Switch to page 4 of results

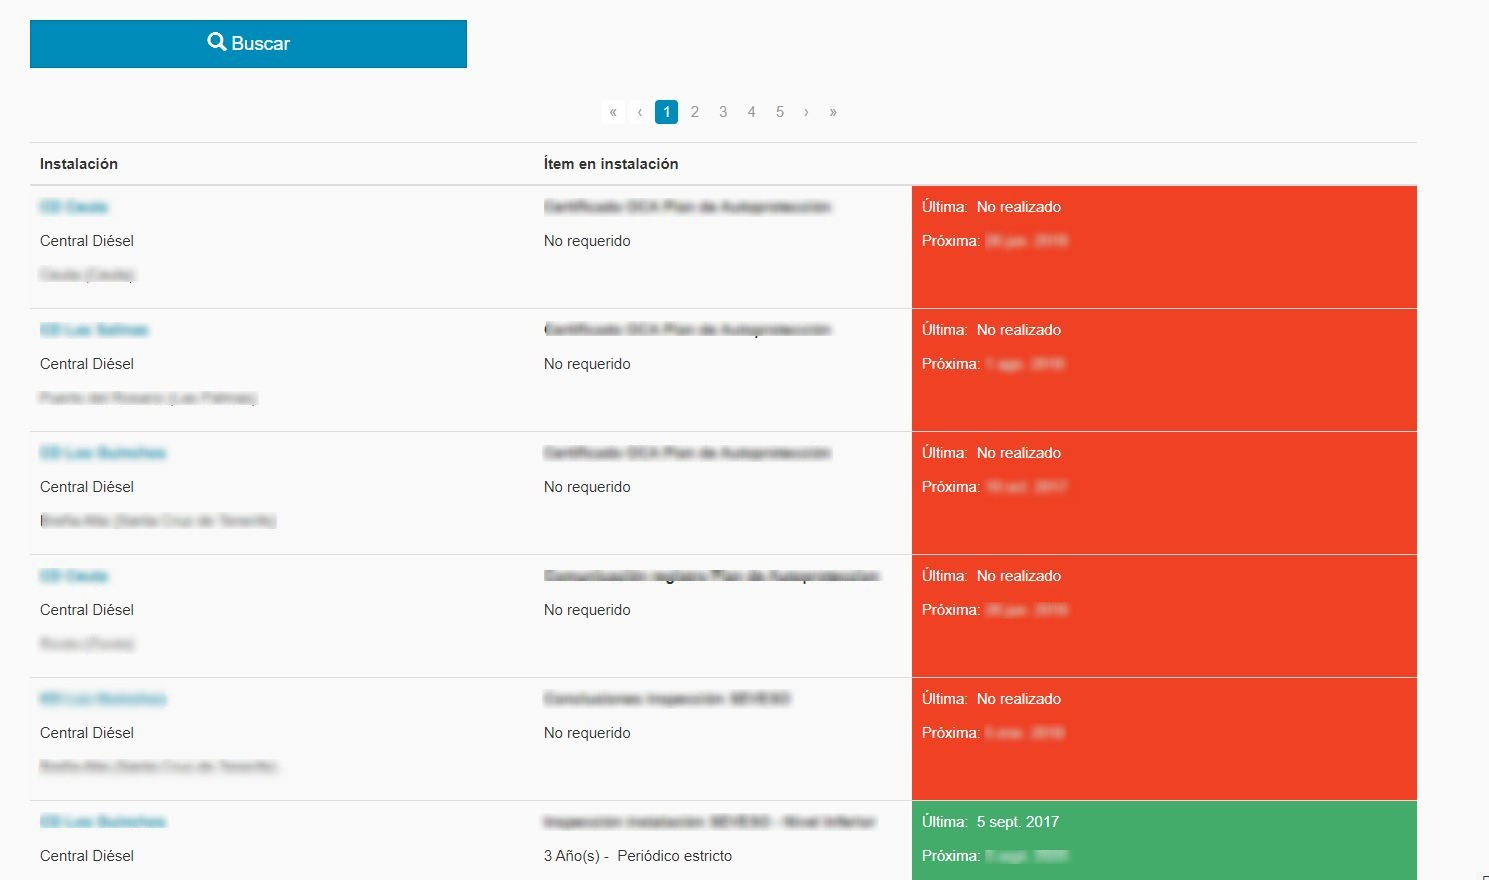pos(751,112)
